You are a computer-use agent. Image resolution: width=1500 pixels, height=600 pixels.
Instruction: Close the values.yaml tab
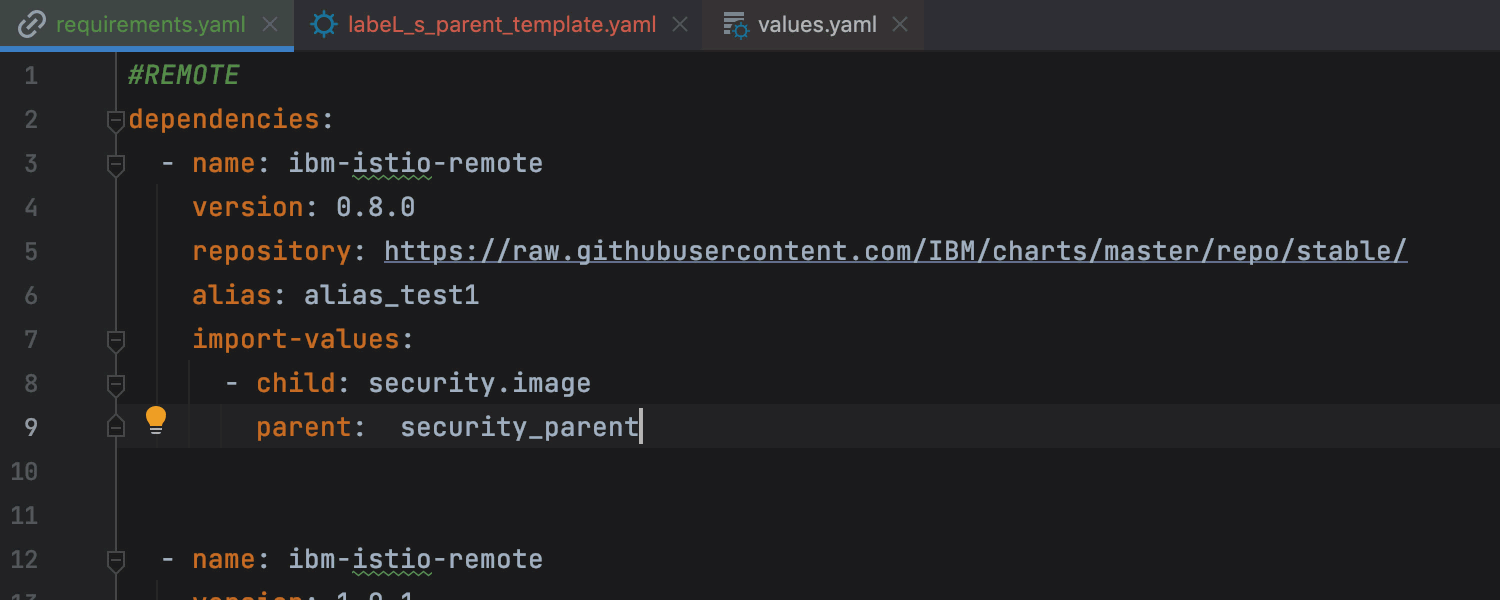(900, 25)
